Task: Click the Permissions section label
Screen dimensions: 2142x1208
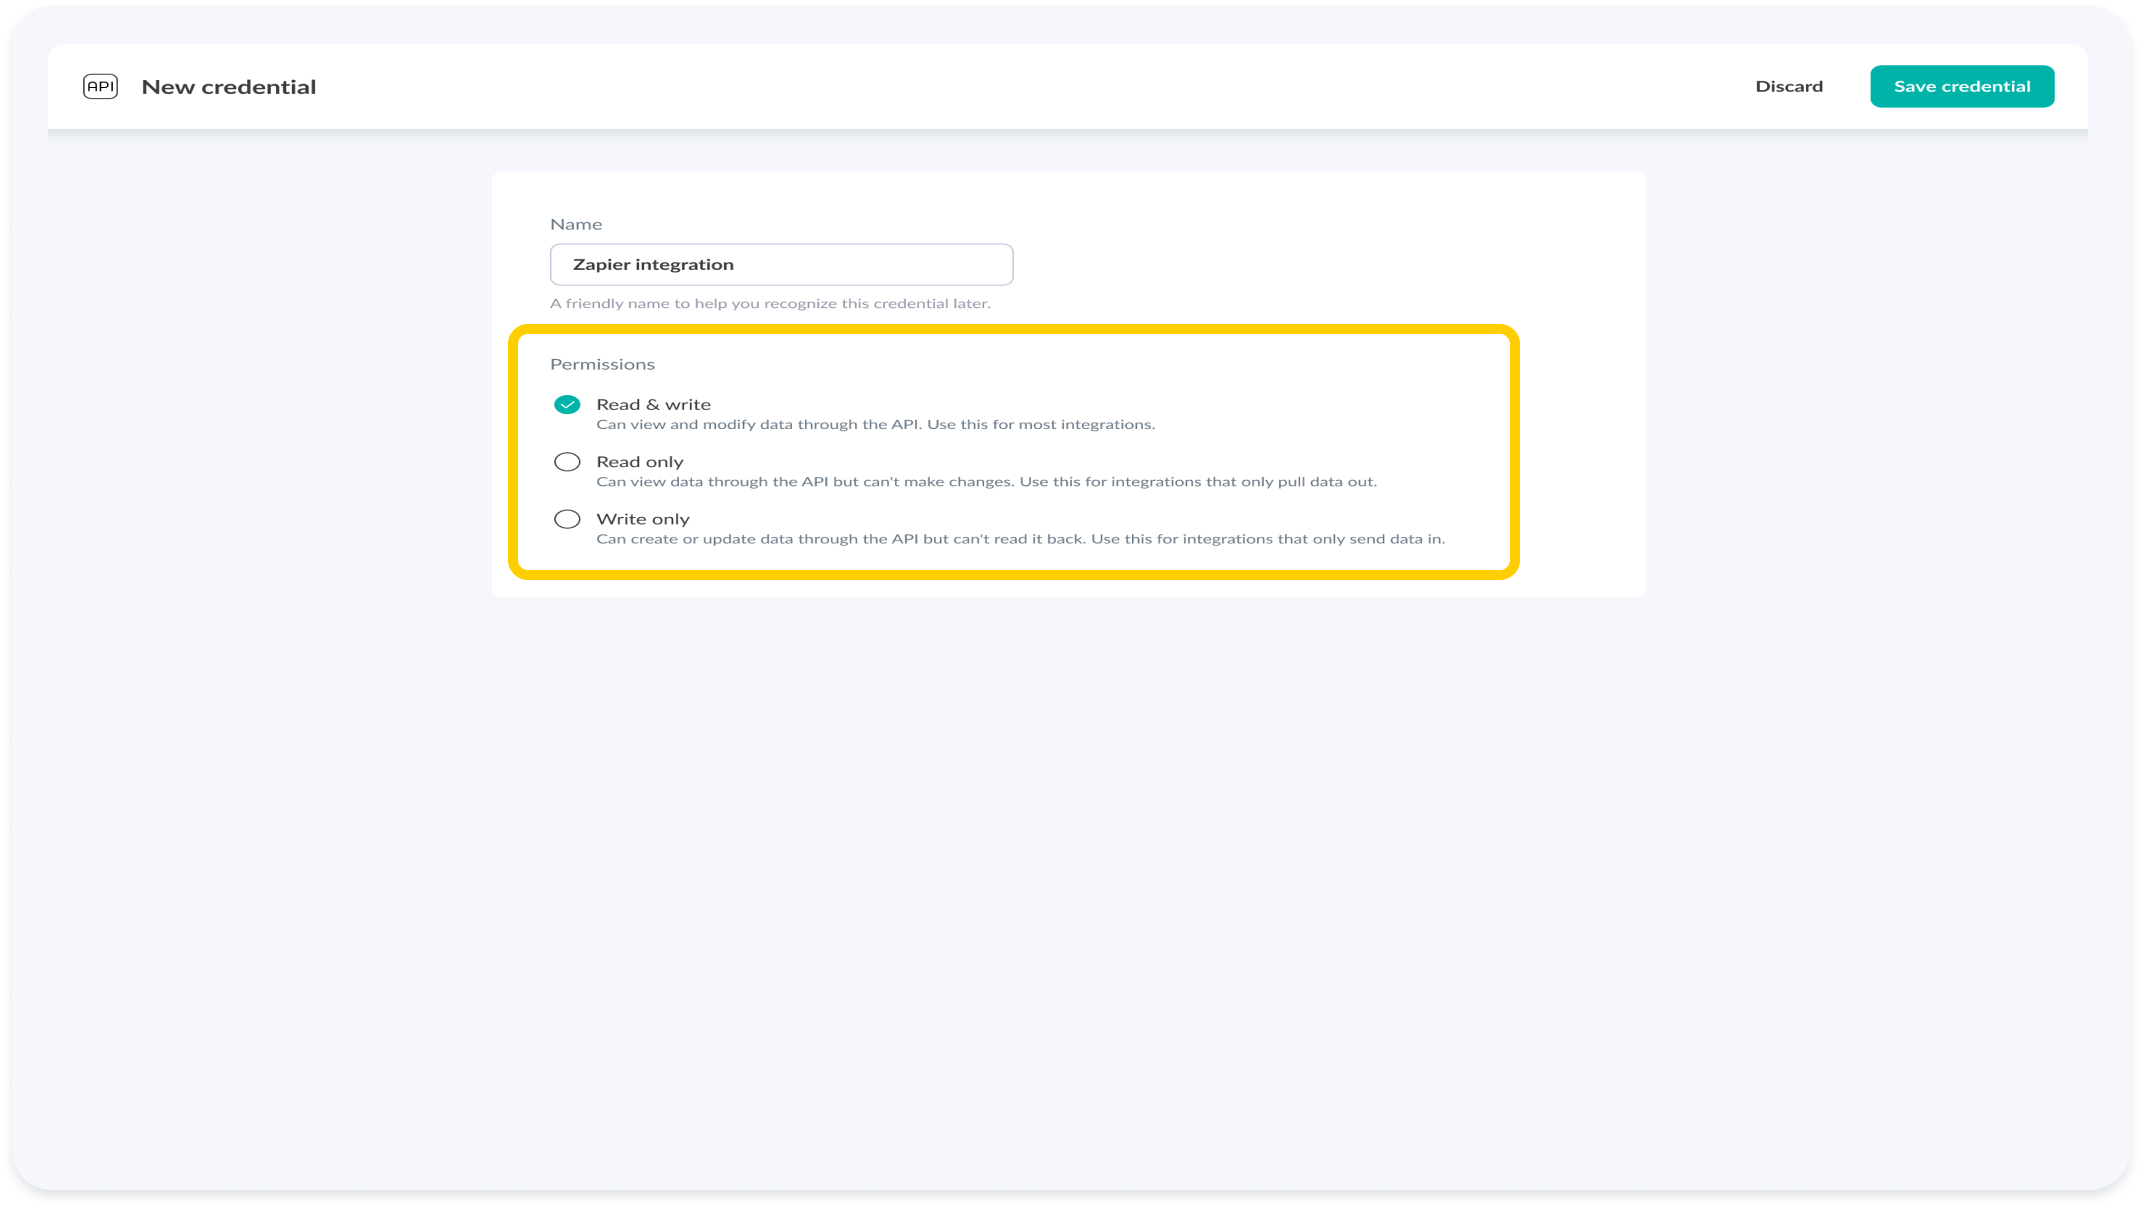Action: tap(602, 364)
